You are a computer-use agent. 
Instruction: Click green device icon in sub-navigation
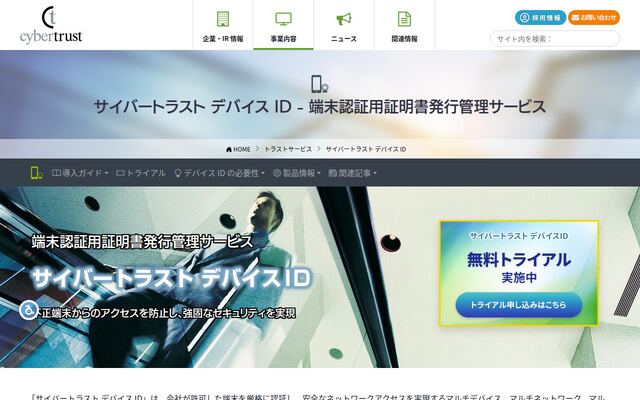(x=36, y=173)
